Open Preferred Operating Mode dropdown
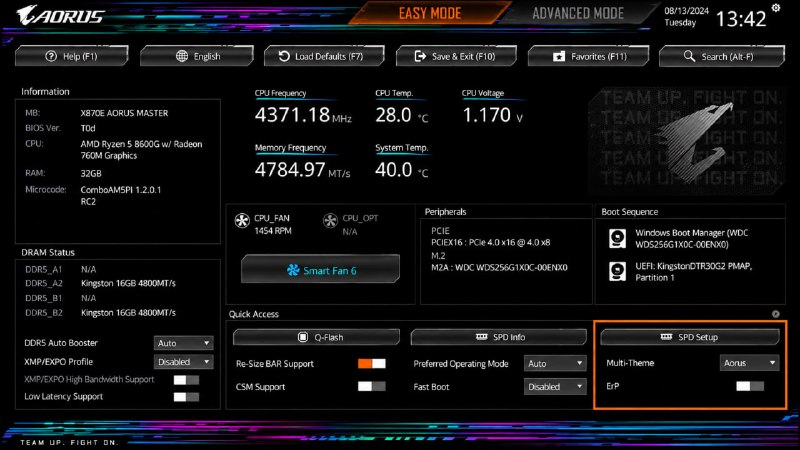 pos(555,363)
